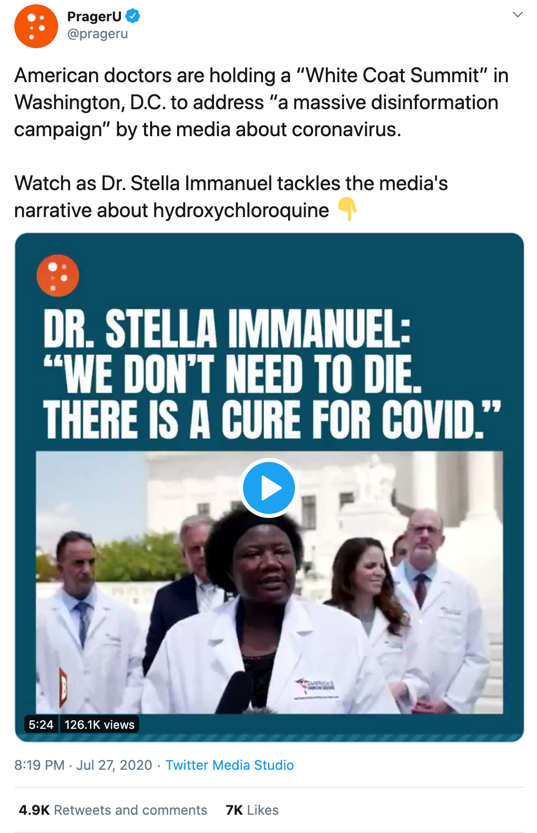The image size is (537, 833).
Task: Expand the tweet options chevron
Action: [517, 15]
